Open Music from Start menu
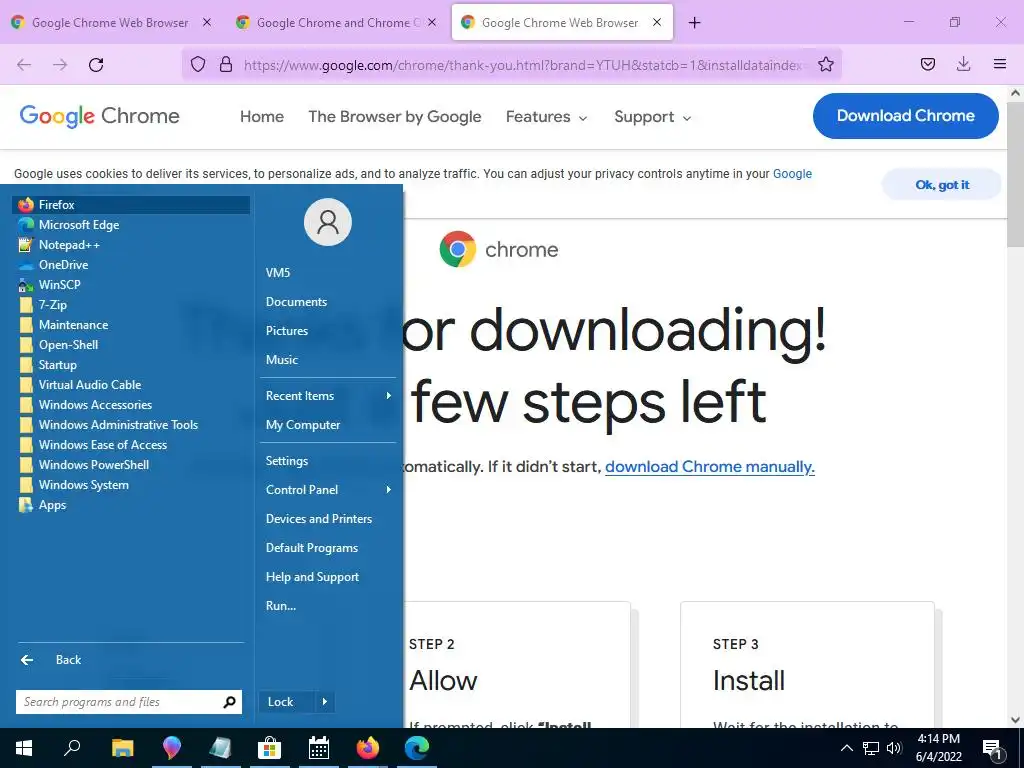 tap(328, 360)
